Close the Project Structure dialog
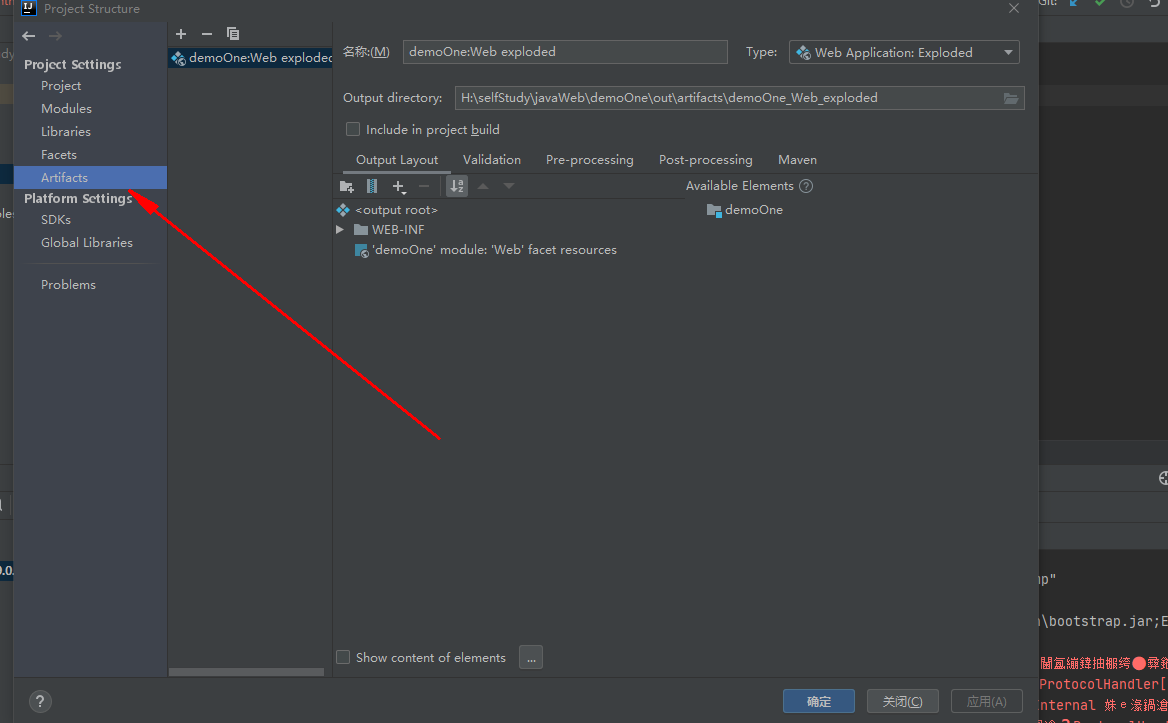Image resolution: width=1168 pixels, height=723 pixels. point(1014,9)
